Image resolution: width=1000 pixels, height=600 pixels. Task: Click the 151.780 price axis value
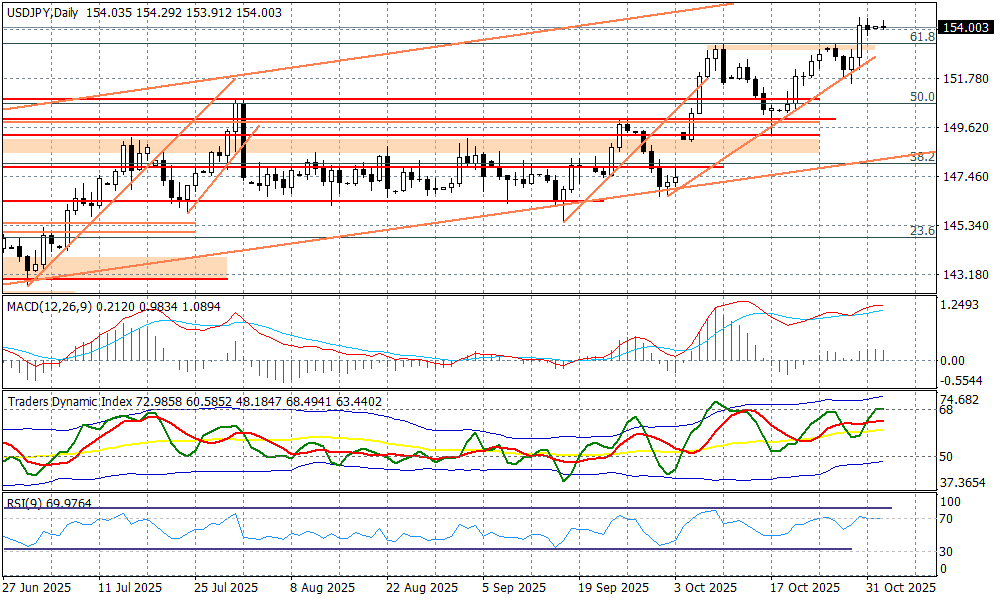point(964,79)
